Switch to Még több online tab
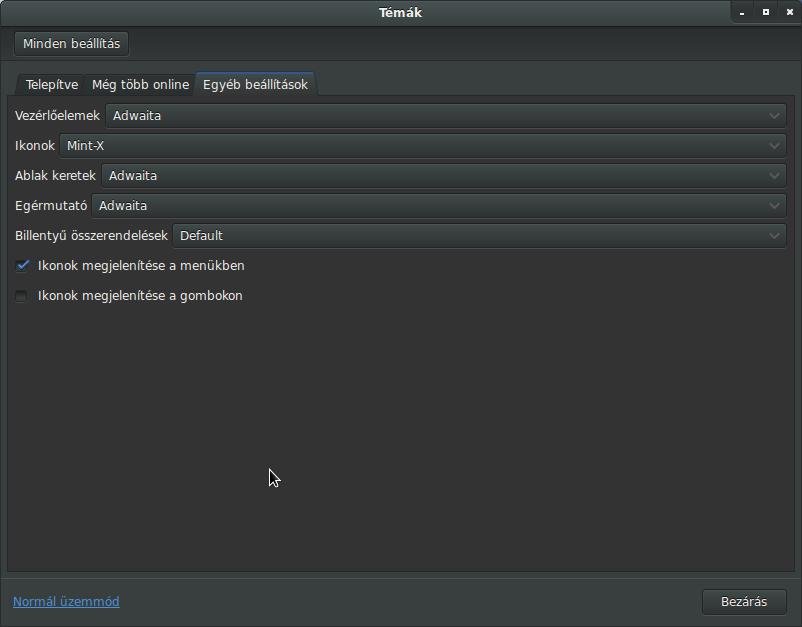The image size is (802, 627). click(140, 84)
